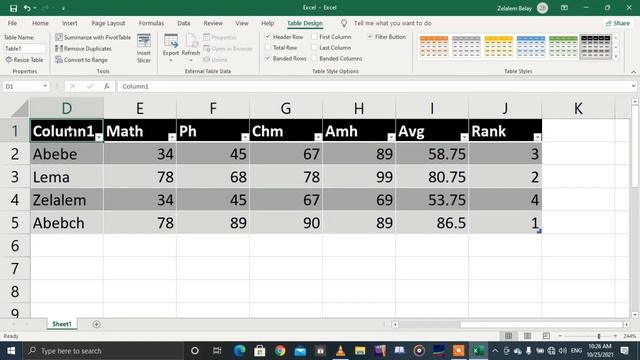Open Cortana circle icon
The width and height of the screenshot is (640, 360).
195,351
